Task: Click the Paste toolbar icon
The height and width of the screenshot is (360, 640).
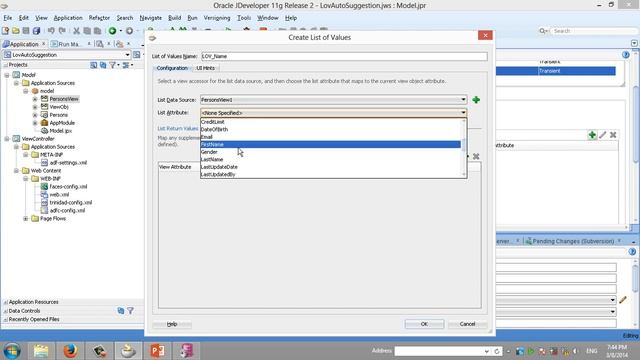Action: [97, 31]
